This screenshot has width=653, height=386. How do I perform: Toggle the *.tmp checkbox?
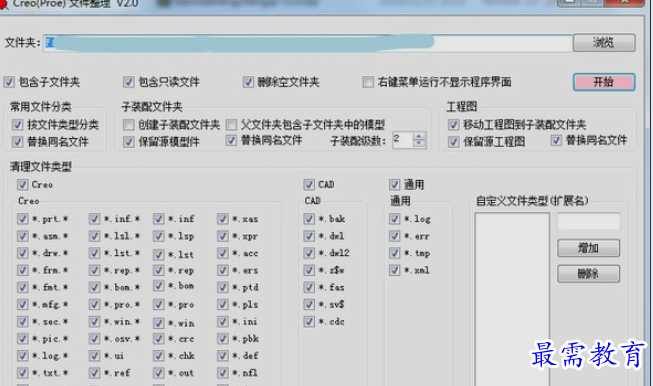(394, 253)
